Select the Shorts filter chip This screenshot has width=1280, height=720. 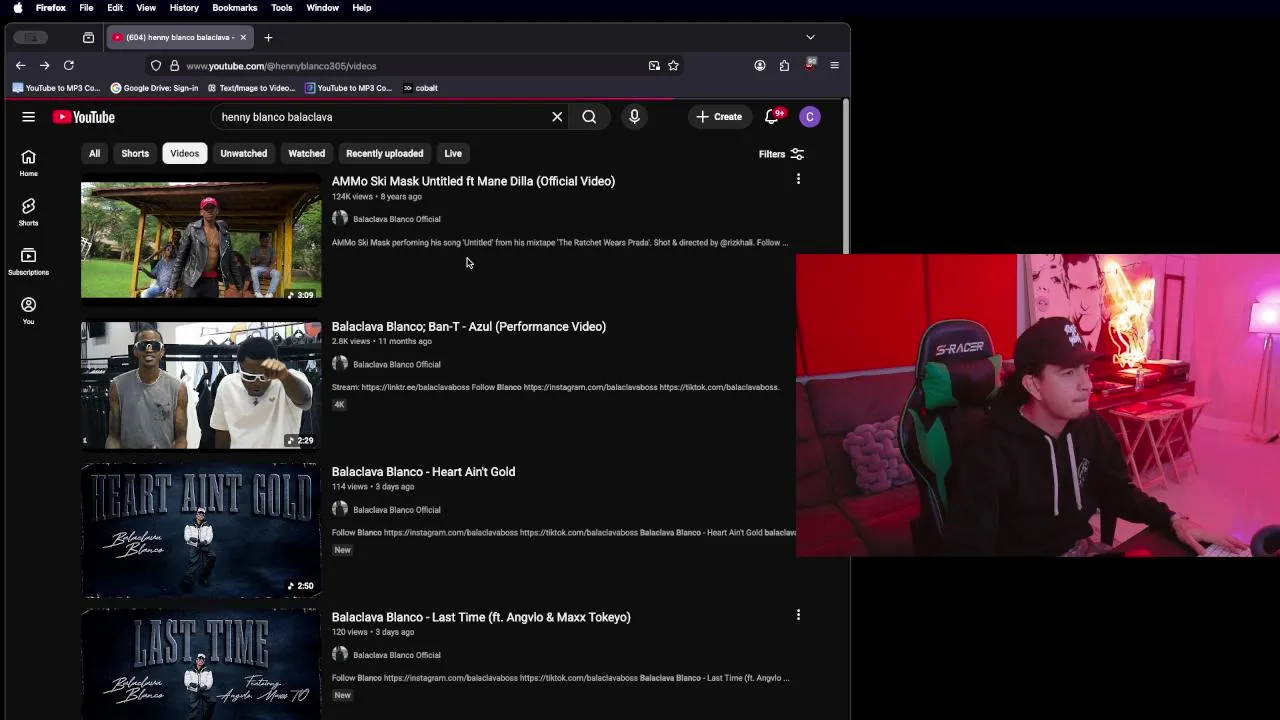click(135, 153)
